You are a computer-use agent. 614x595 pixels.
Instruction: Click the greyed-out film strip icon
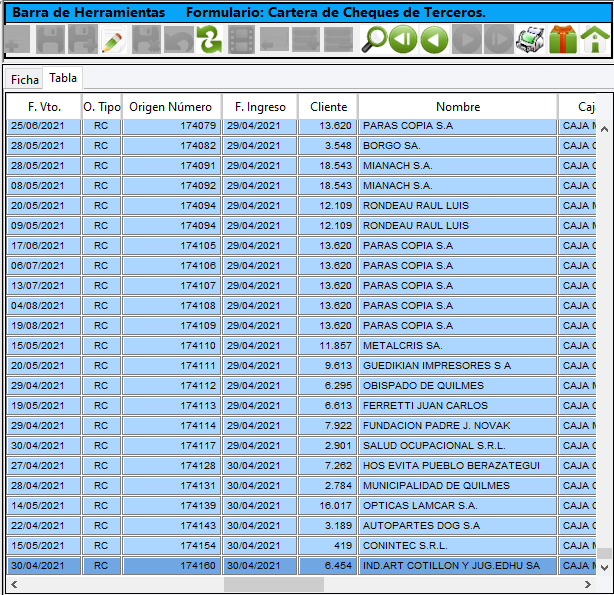click(x=241, y=39)
